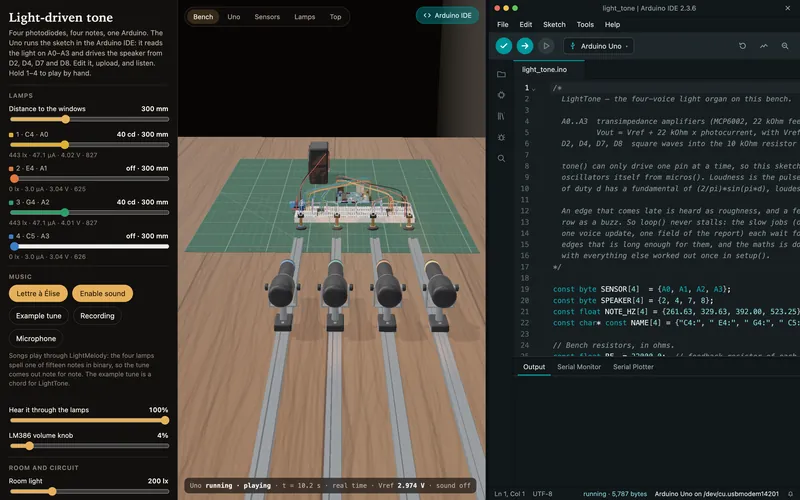Open the Search magnifier icon in sidebar
This screenshot has height=500, width=800.
click(501, 158)
